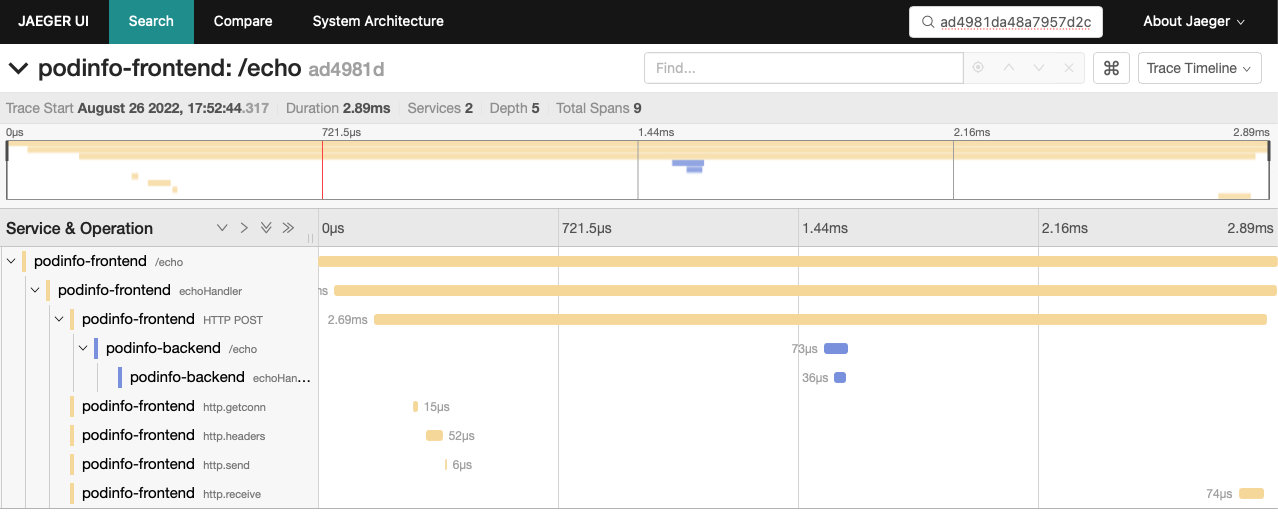1278x520 pixels.
Task: Select the podinfo-frontend http.receive span row
Action: [170, 493]
